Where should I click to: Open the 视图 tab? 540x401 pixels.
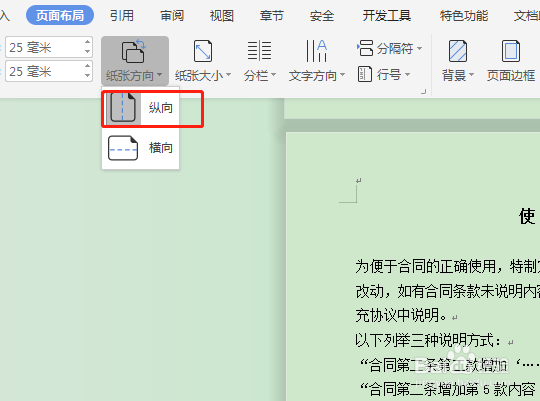pos(222,16)
